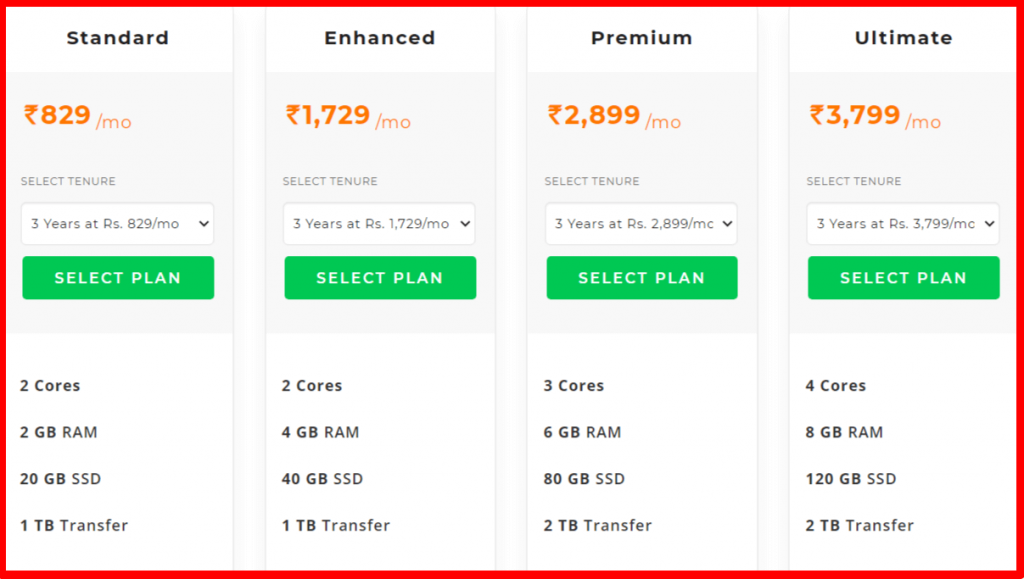Click the Standard plan heading
The height and width of the screenshot is (579, 1024).
(x=118, y=38)
